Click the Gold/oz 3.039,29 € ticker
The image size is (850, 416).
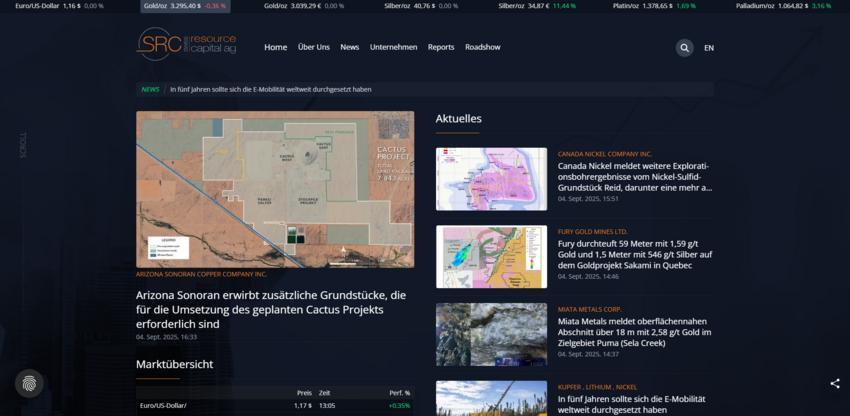coord(304,6)
